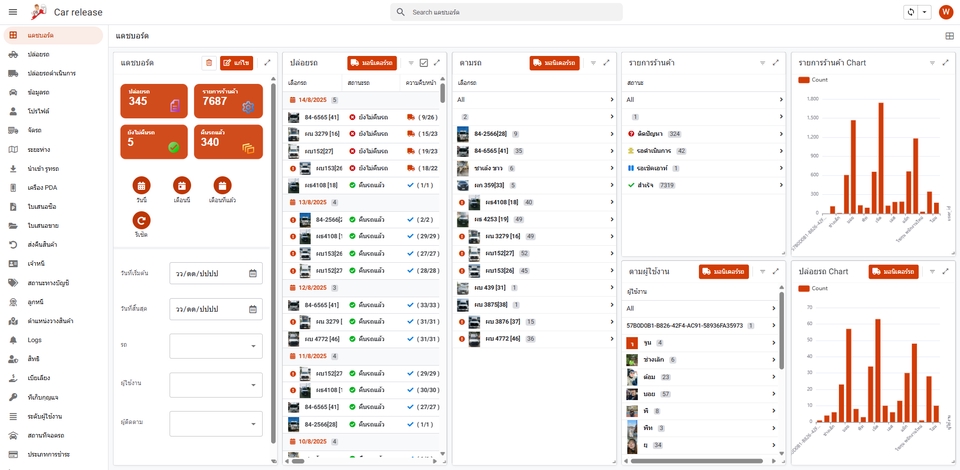Click the Search แดชบอร์ด input field
The width and height of the screenshot is (960, 470).
coord(506,12)
